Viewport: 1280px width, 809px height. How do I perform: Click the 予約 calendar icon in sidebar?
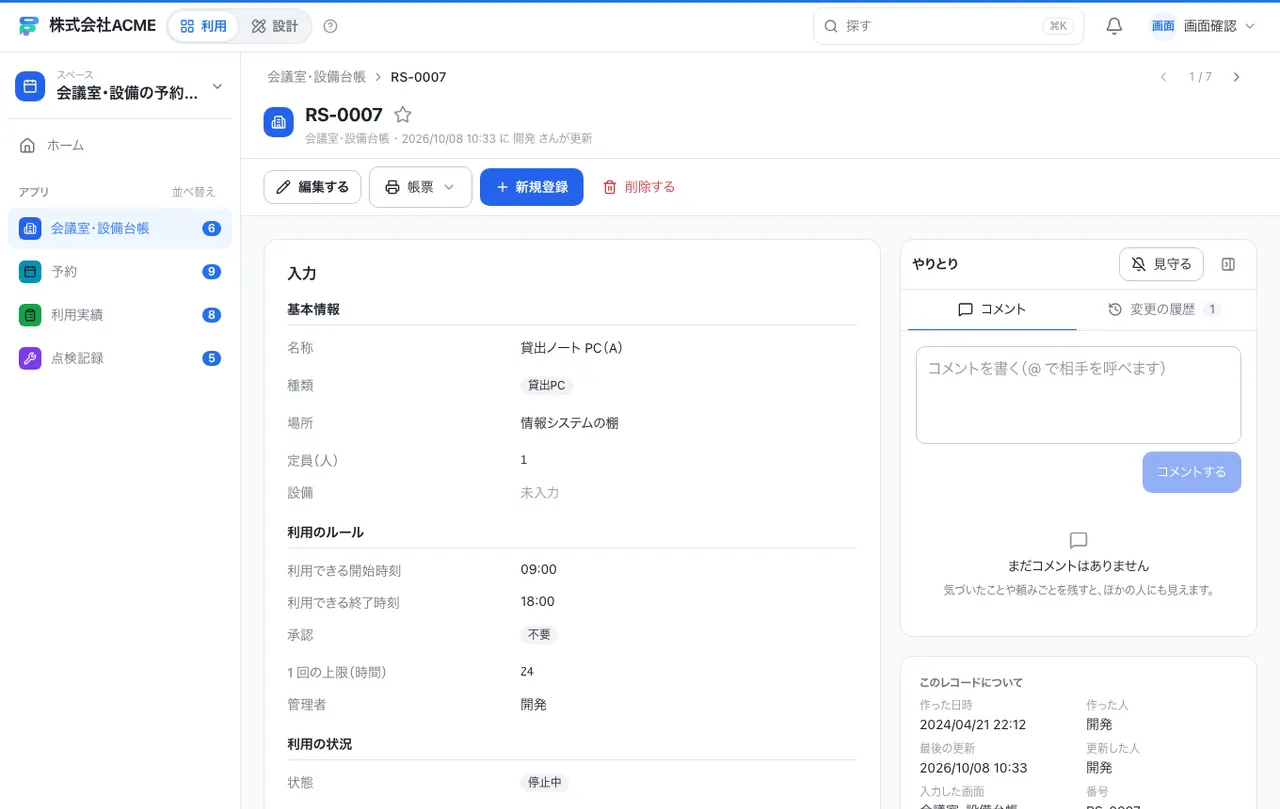click(30, 271)
